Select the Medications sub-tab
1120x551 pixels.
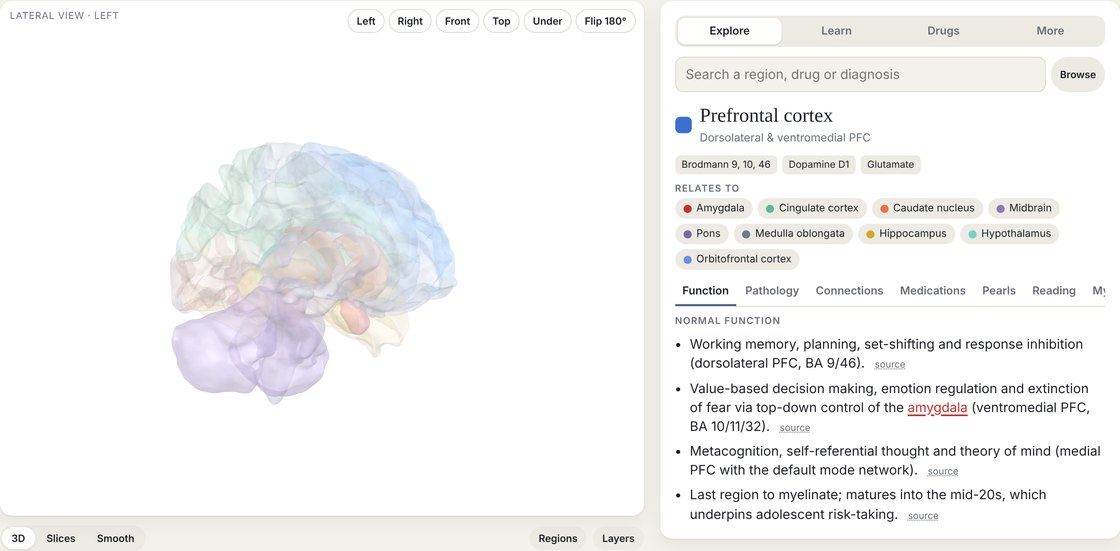point(932,291)
